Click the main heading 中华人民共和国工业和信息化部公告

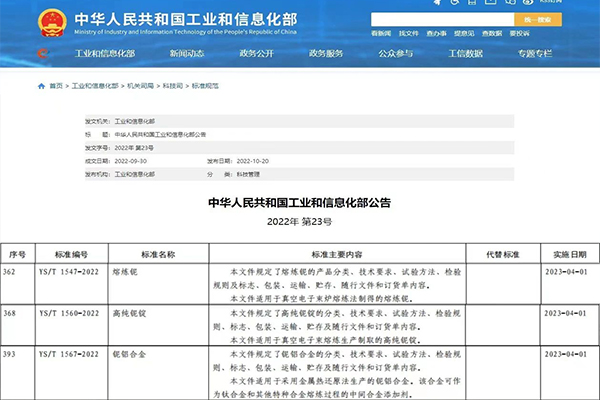click(x=300, y=202)
